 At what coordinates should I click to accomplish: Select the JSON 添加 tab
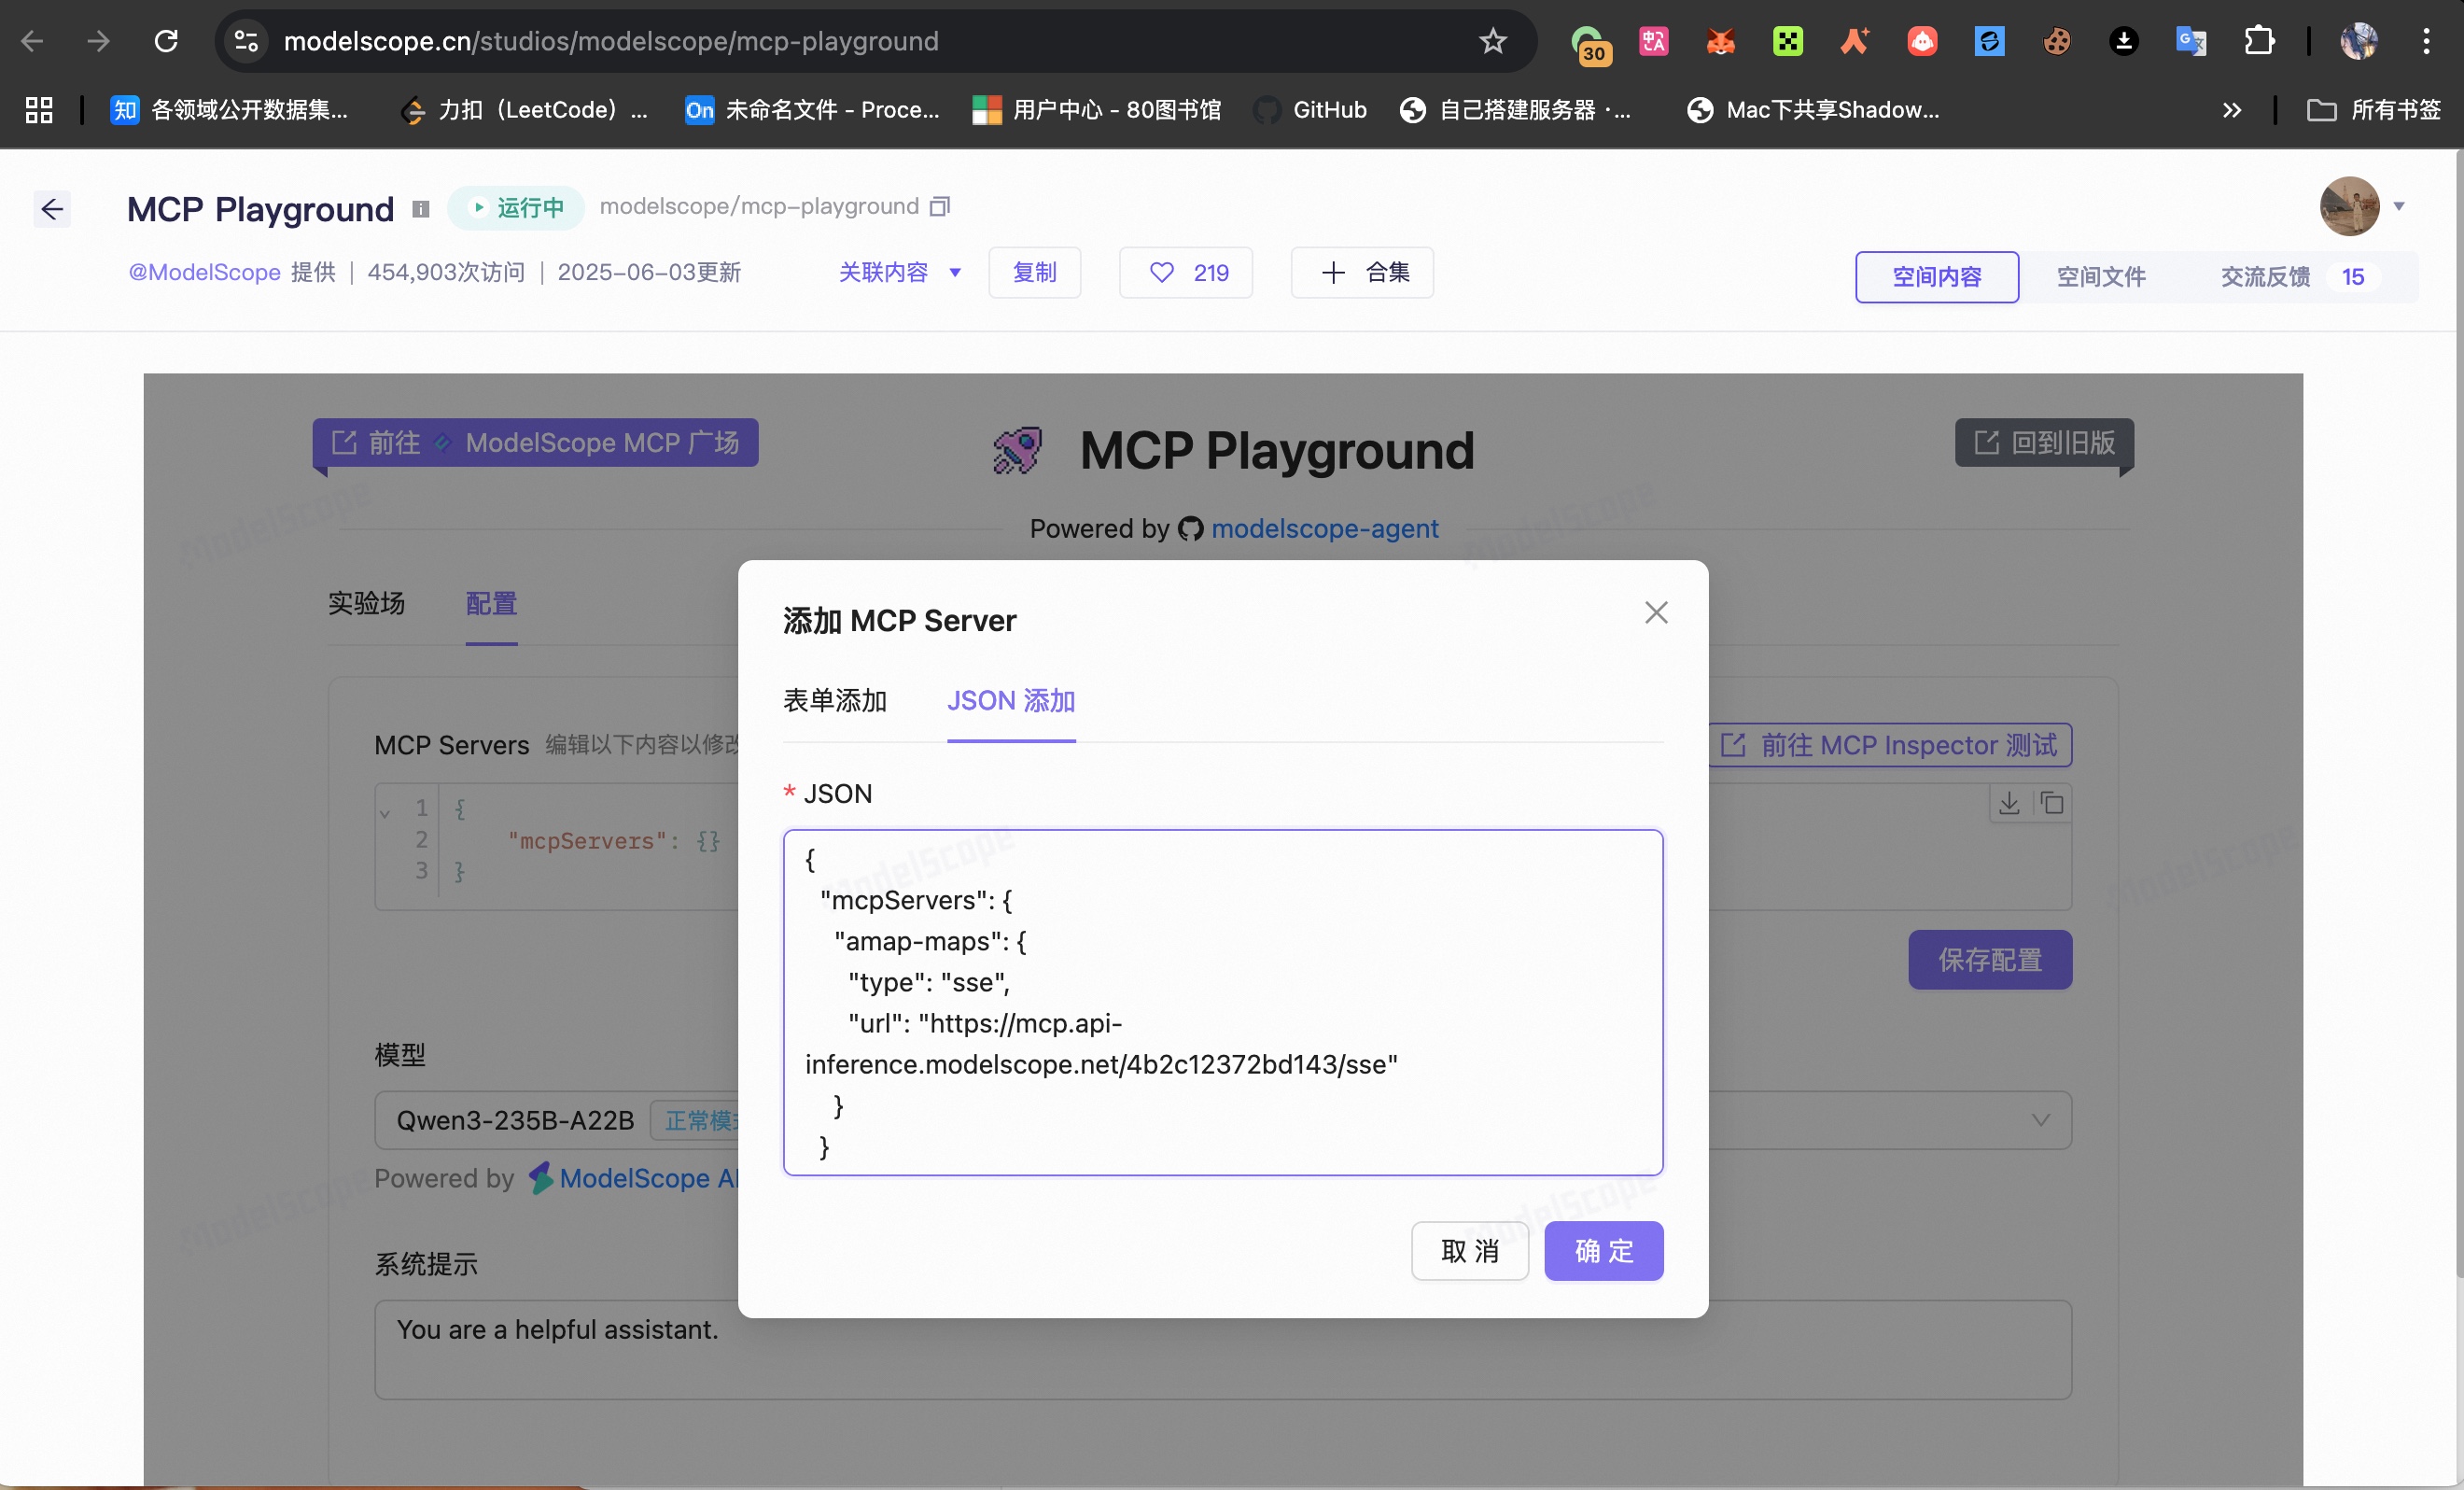pos(1011,700)
